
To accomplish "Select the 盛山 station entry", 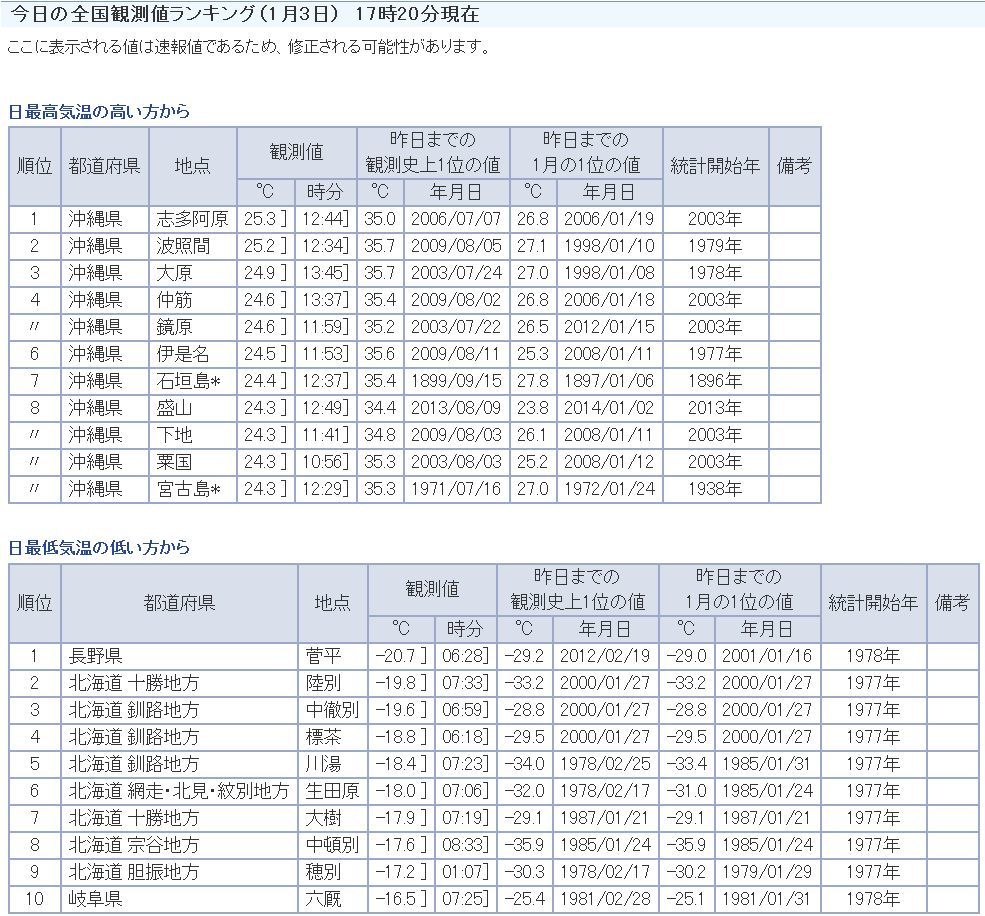I will point(175,408).
